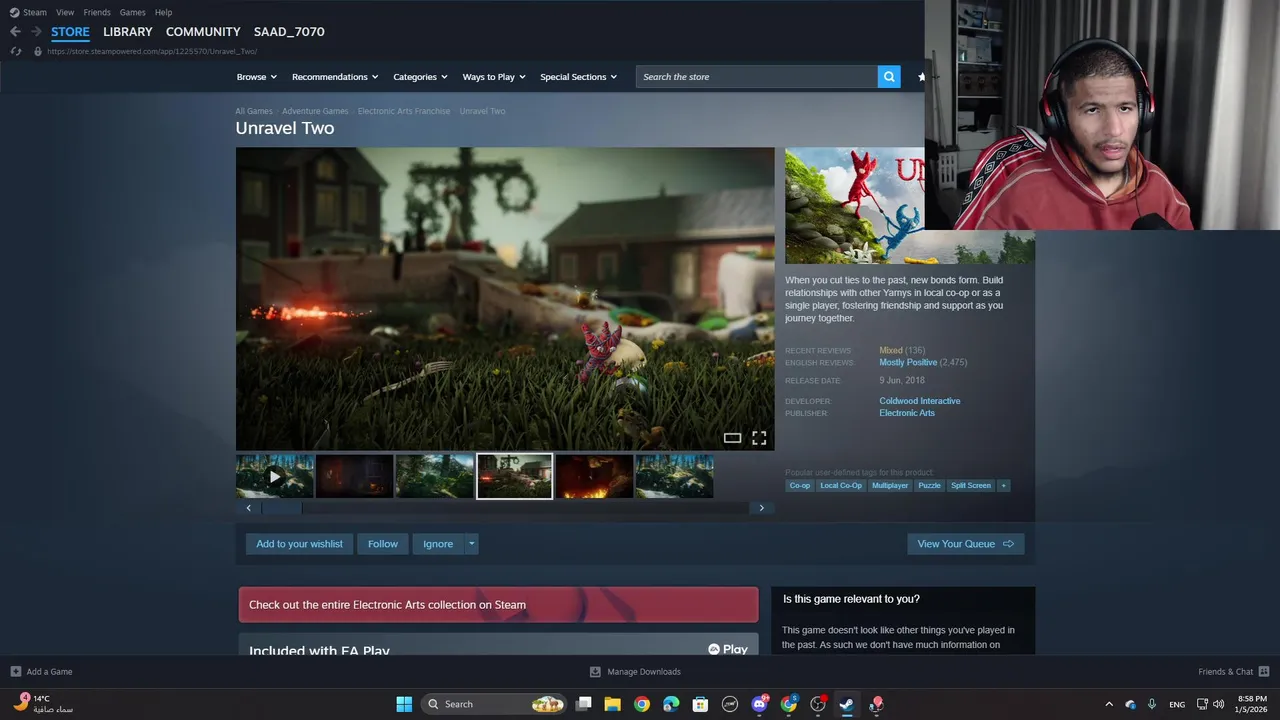The width and height of the screenshot is (1280, 720).
Task: Open the Mostly Positive reviews link
Action: tap(908, 362)
